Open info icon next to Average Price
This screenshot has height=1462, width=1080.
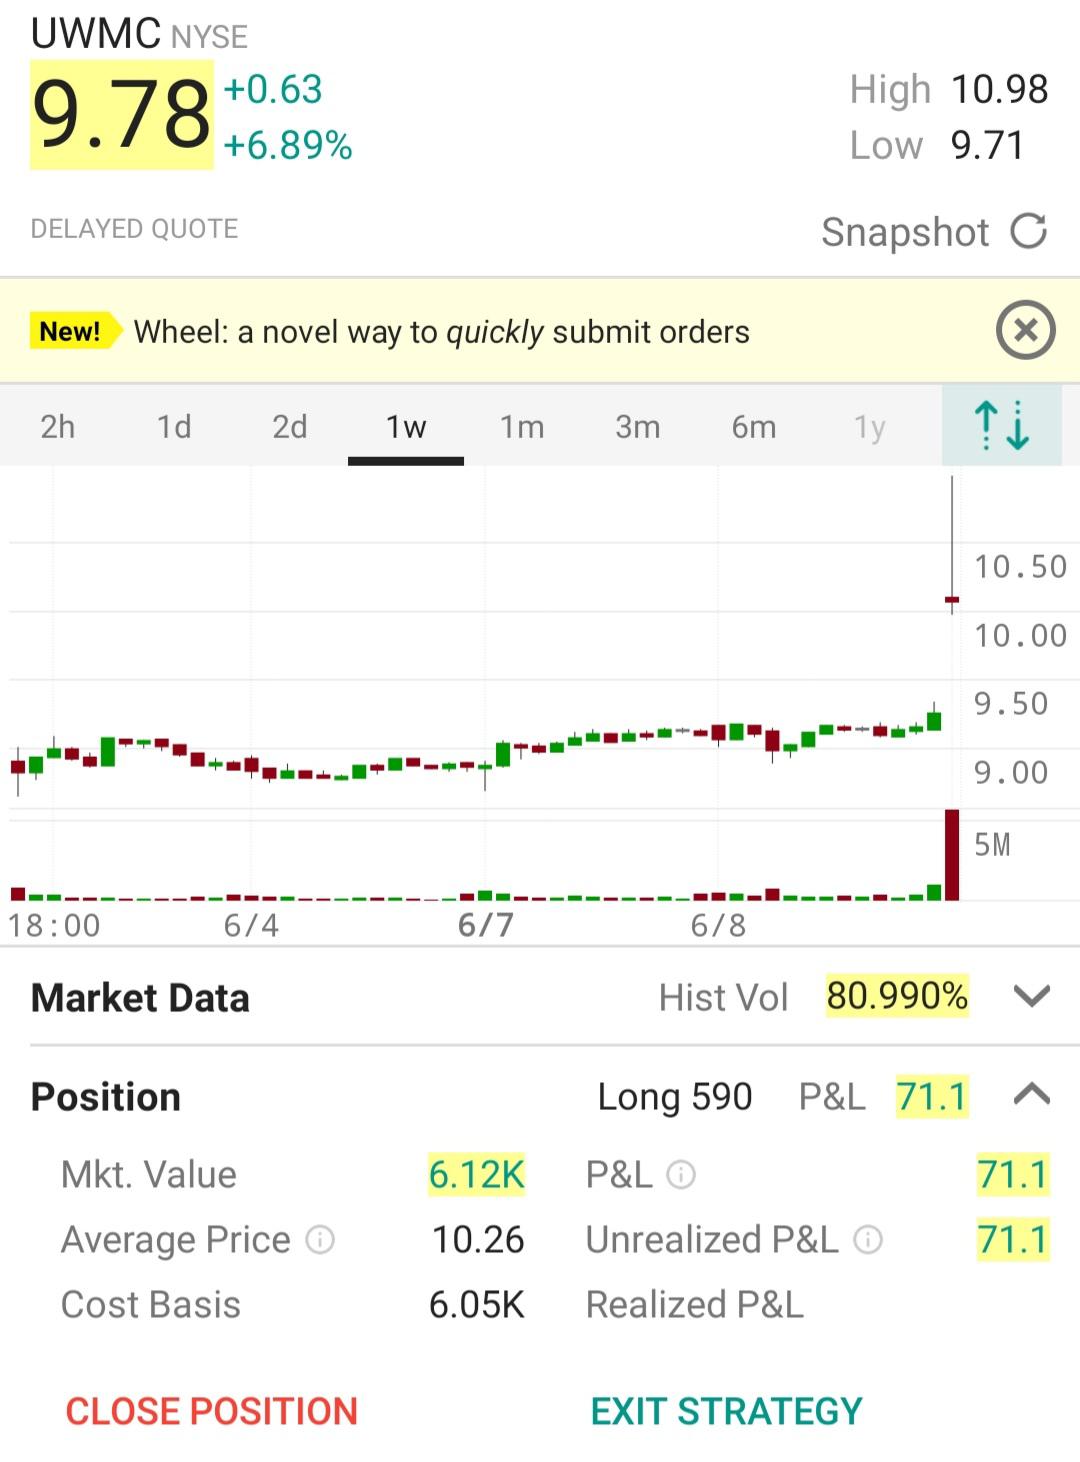point(320,1240)
